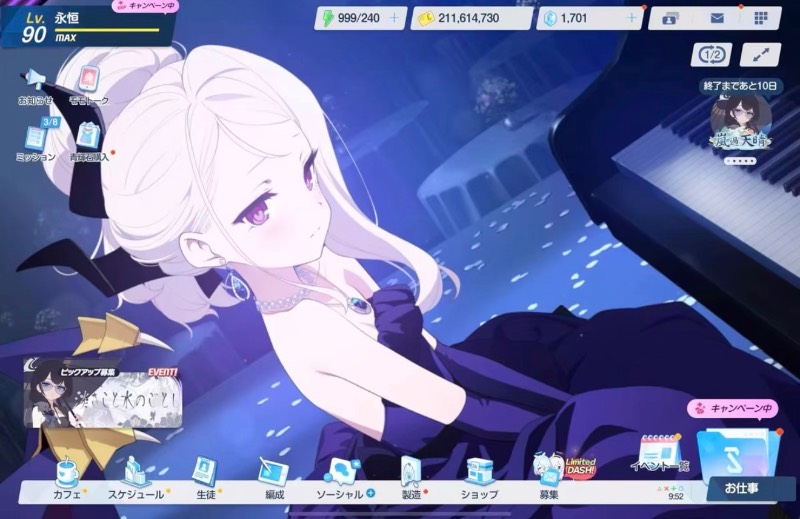The width and height of the screenshot is (800, 519).
Task: Open ショップ menu
Action: pos(480,480)
